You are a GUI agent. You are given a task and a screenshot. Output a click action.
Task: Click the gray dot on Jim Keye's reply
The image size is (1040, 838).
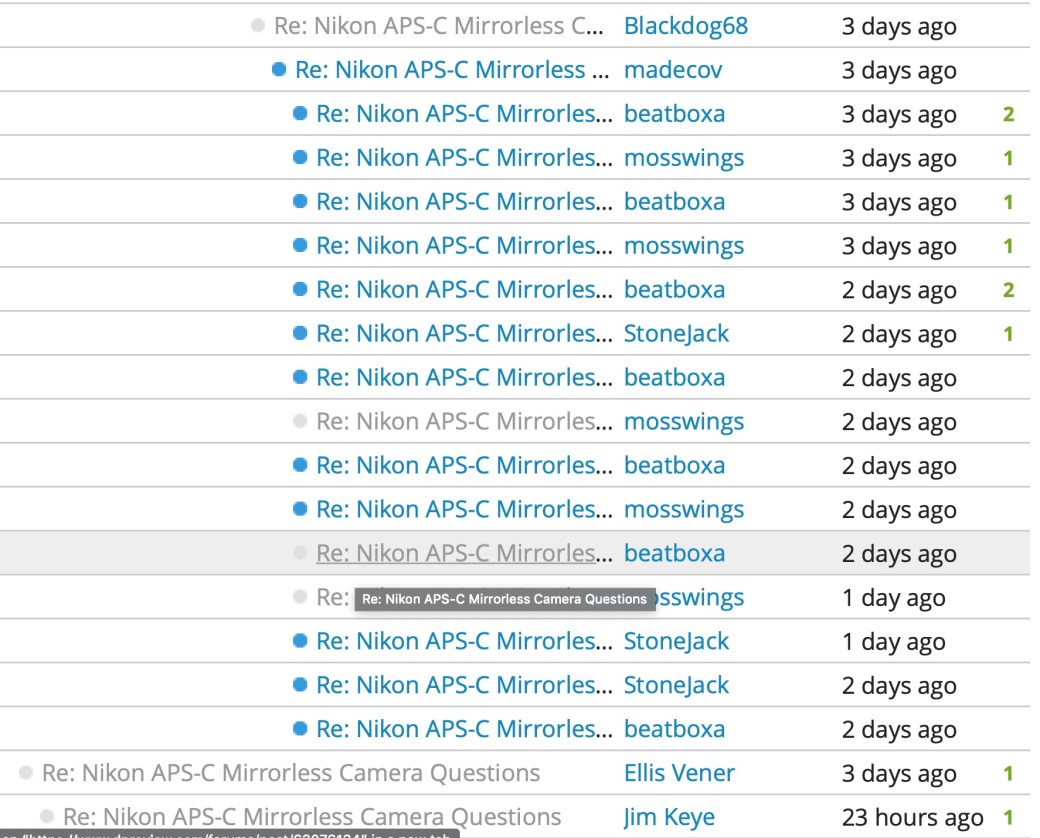coord(47,817)
